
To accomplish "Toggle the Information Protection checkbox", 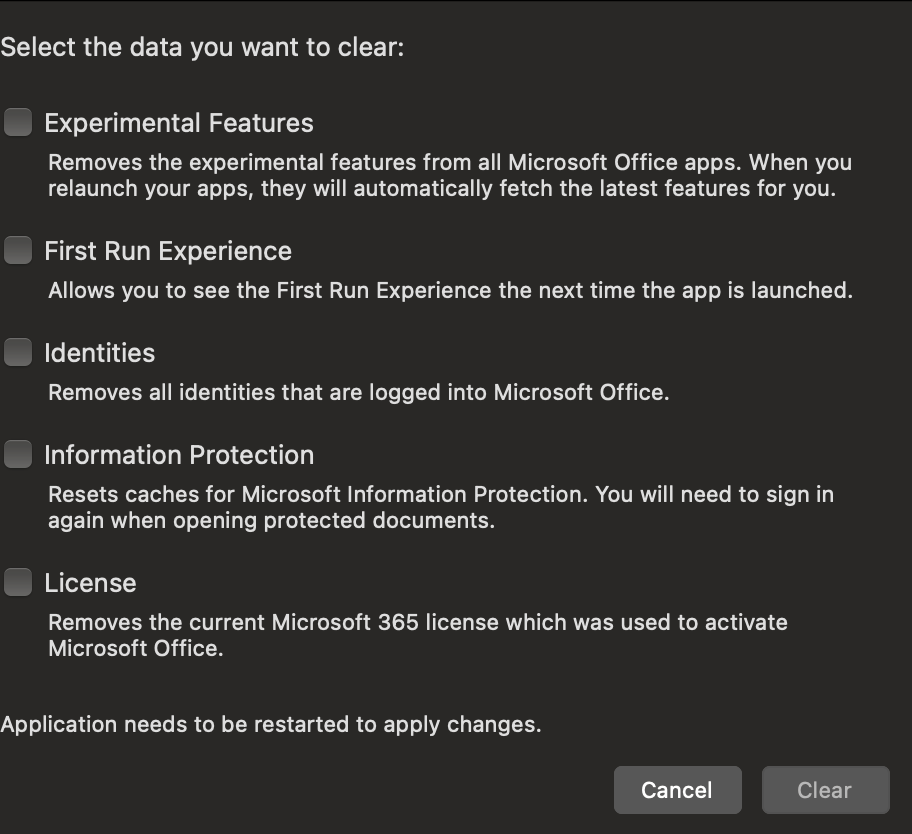I will (18, 455).
